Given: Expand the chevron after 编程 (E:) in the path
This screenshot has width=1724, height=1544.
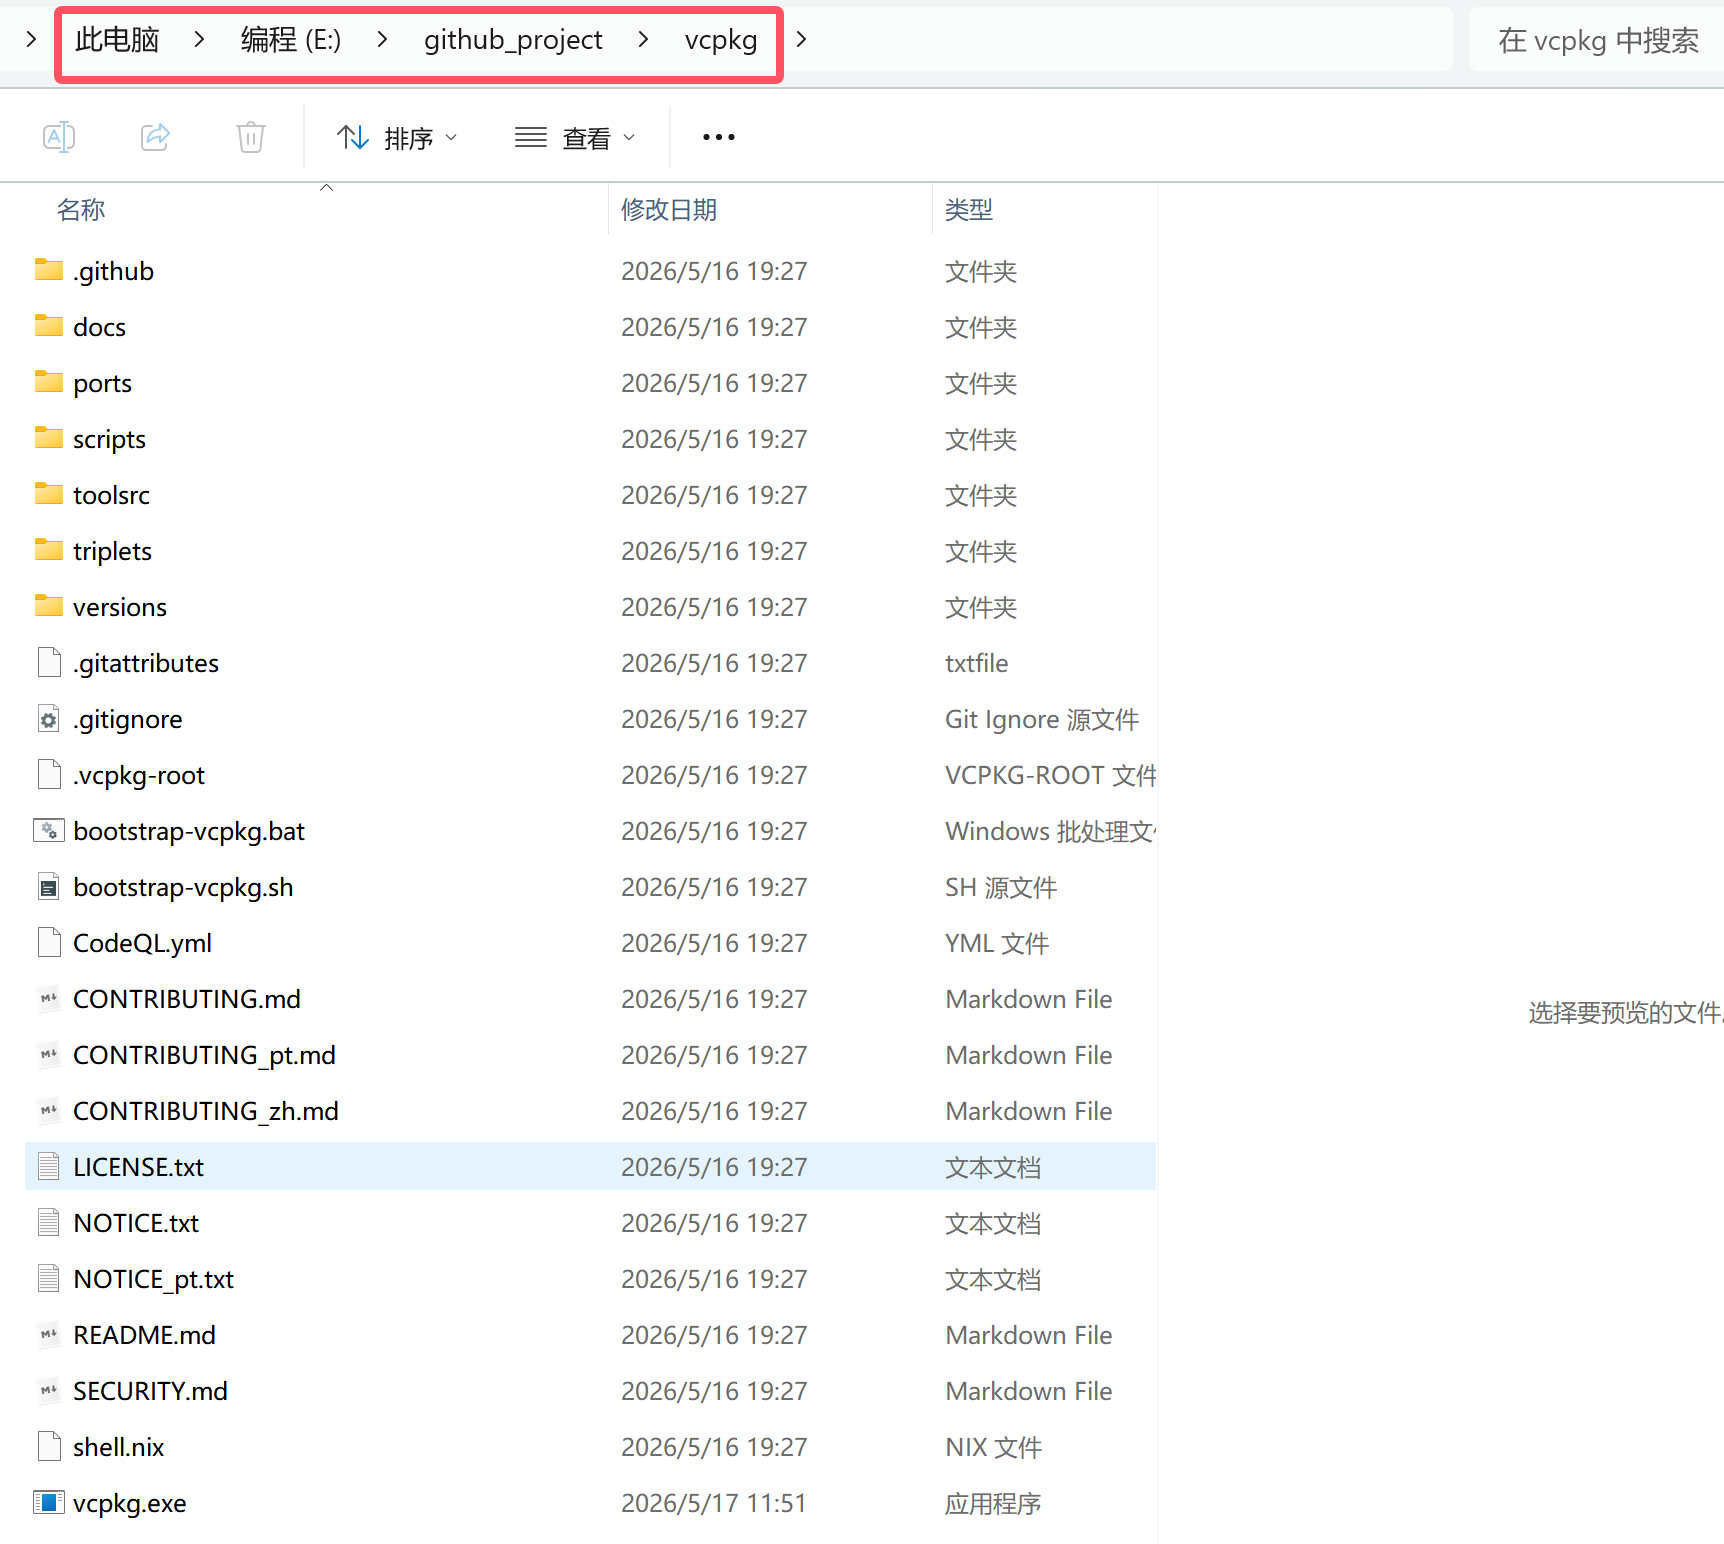Looking at the screenshot, I should 382,39.
